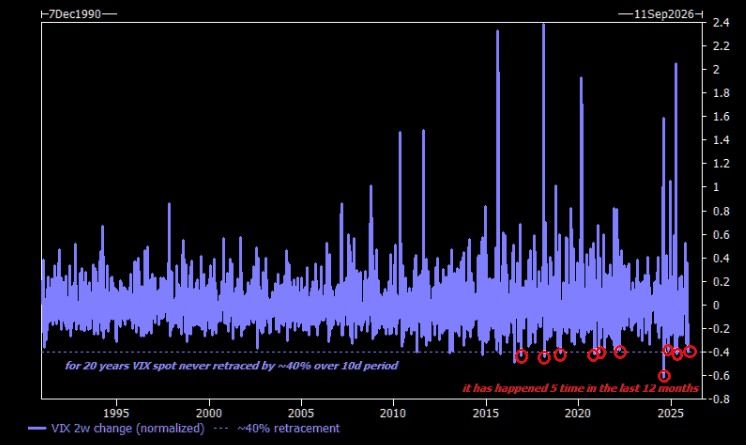Click the -0.6 y-axis value
This screenshot has width=746, height=445.
[x=719, y=376]
